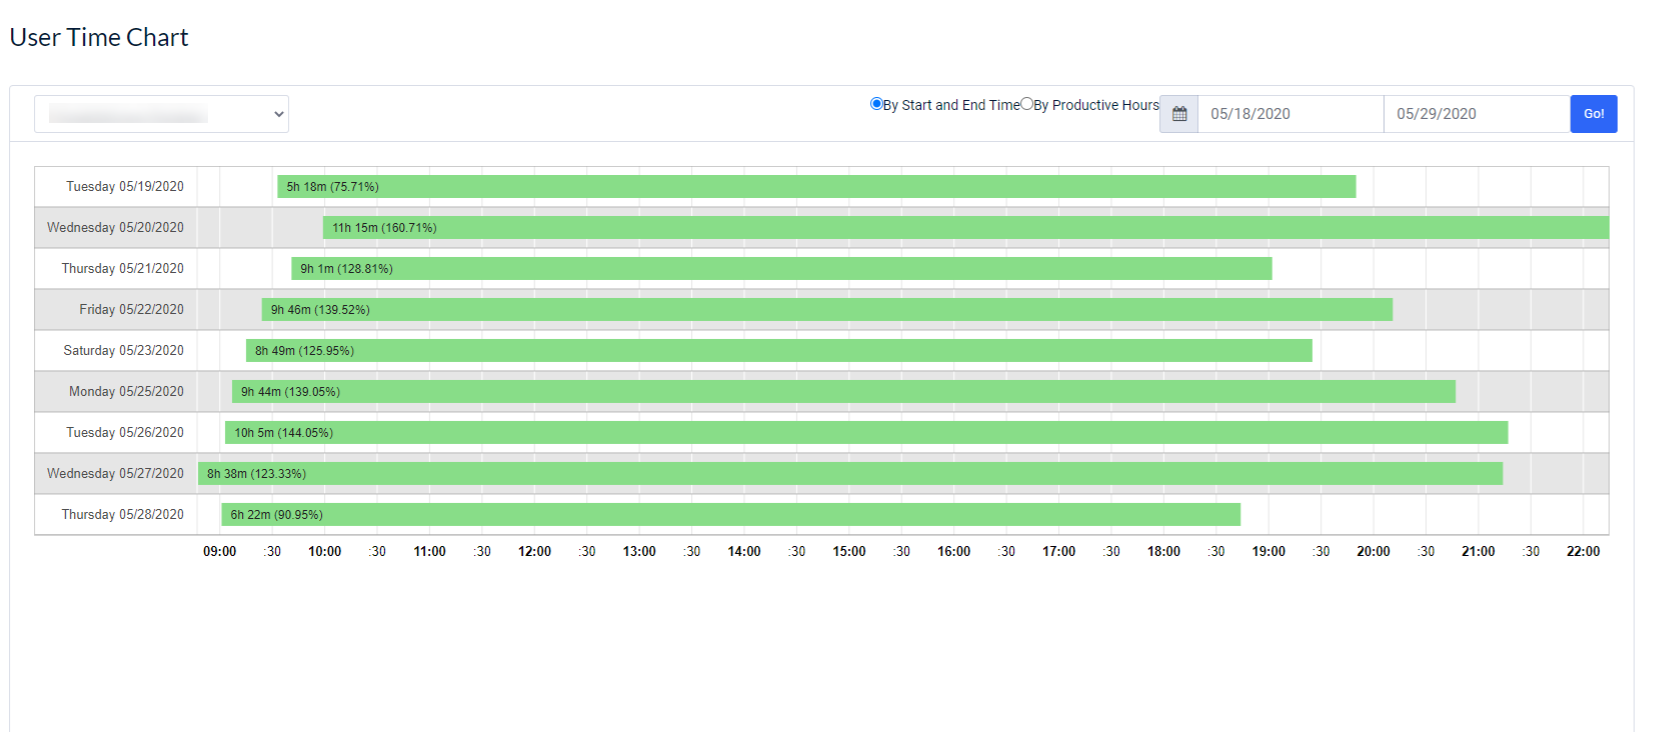Click the row label Tuesday 05/19/2020
The height and width of the screenshot is (732, 1653).
pyautogui.click(x=125, y=187)
